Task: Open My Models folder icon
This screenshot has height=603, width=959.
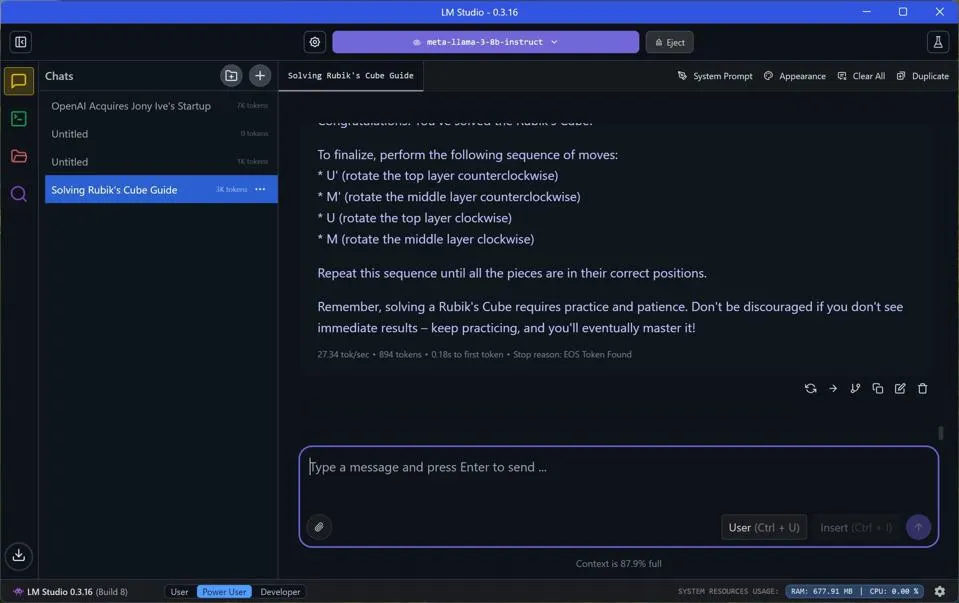Action: pyautogui.click(x=19, y=157)
